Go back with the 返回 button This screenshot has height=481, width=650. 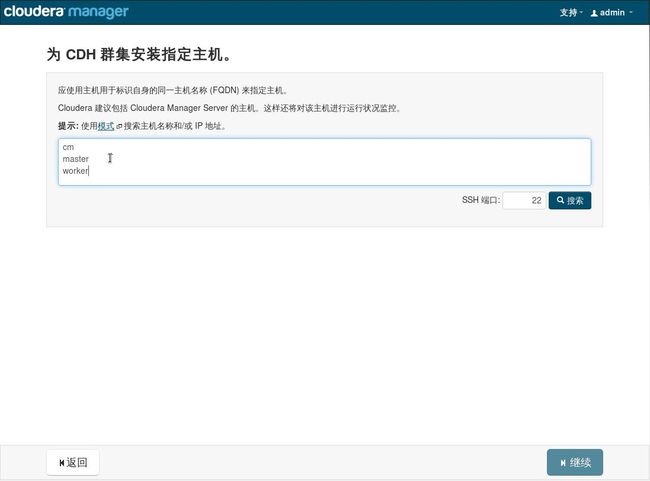[x=73, y=462]
